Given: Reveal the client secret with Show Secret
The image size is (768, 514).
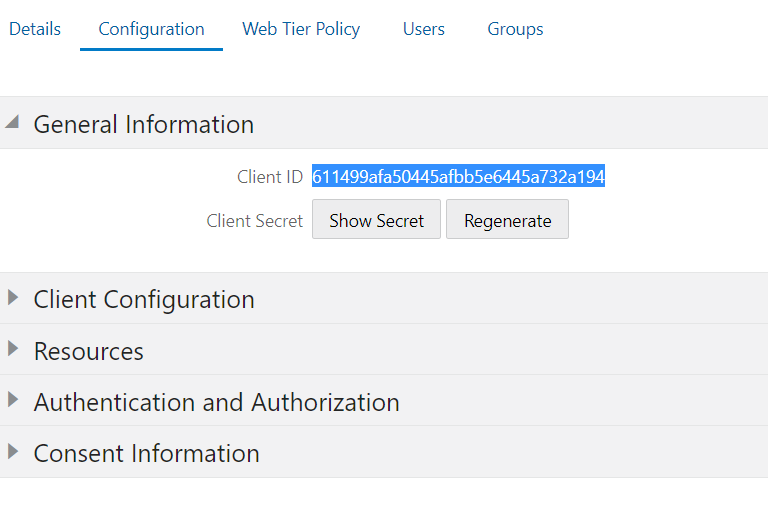Looking at the screenshot, I should (376, 220).
